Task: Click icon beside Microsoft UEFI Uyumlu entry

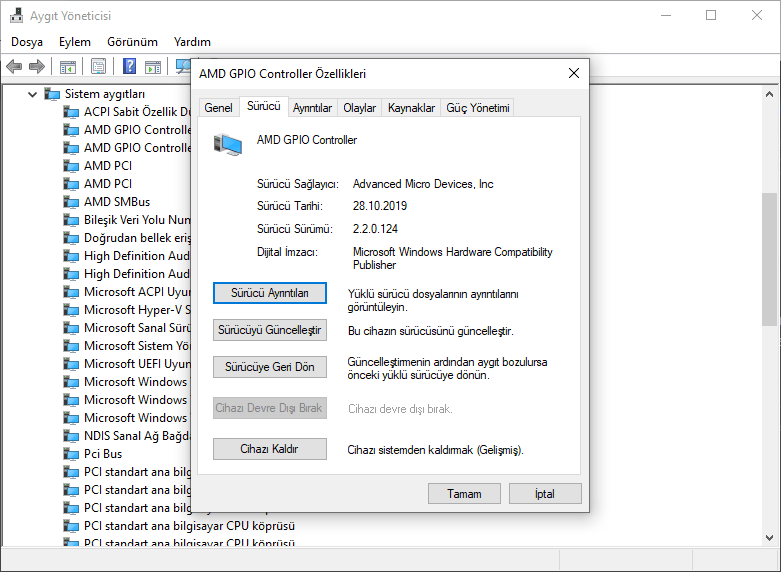Action: 71,364
